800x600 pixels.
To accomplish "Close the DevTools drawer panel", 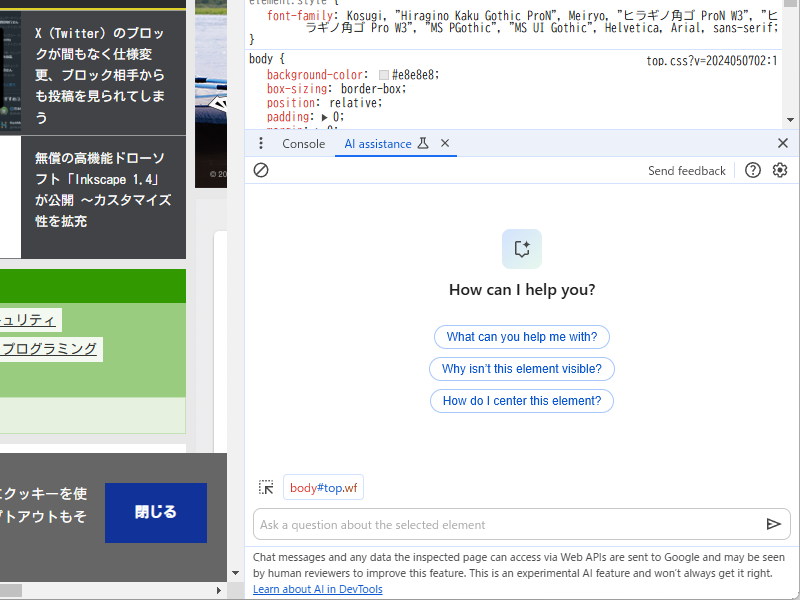I will pos(783,143).
